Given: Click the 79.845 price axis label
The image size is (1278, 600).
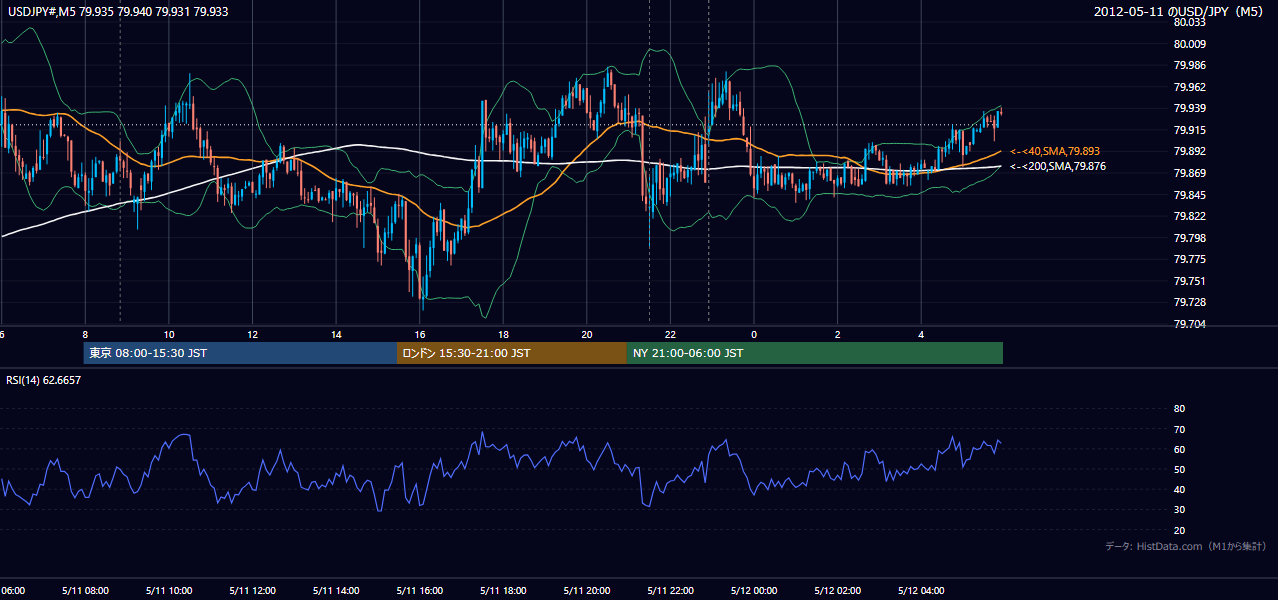Looking at the screenshot, I should tap(1190, 195).
